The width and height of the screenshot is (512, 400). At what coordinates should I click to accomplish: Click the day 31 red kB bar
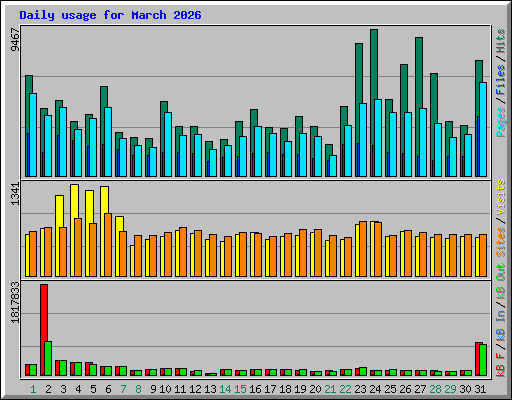(477, 359)
